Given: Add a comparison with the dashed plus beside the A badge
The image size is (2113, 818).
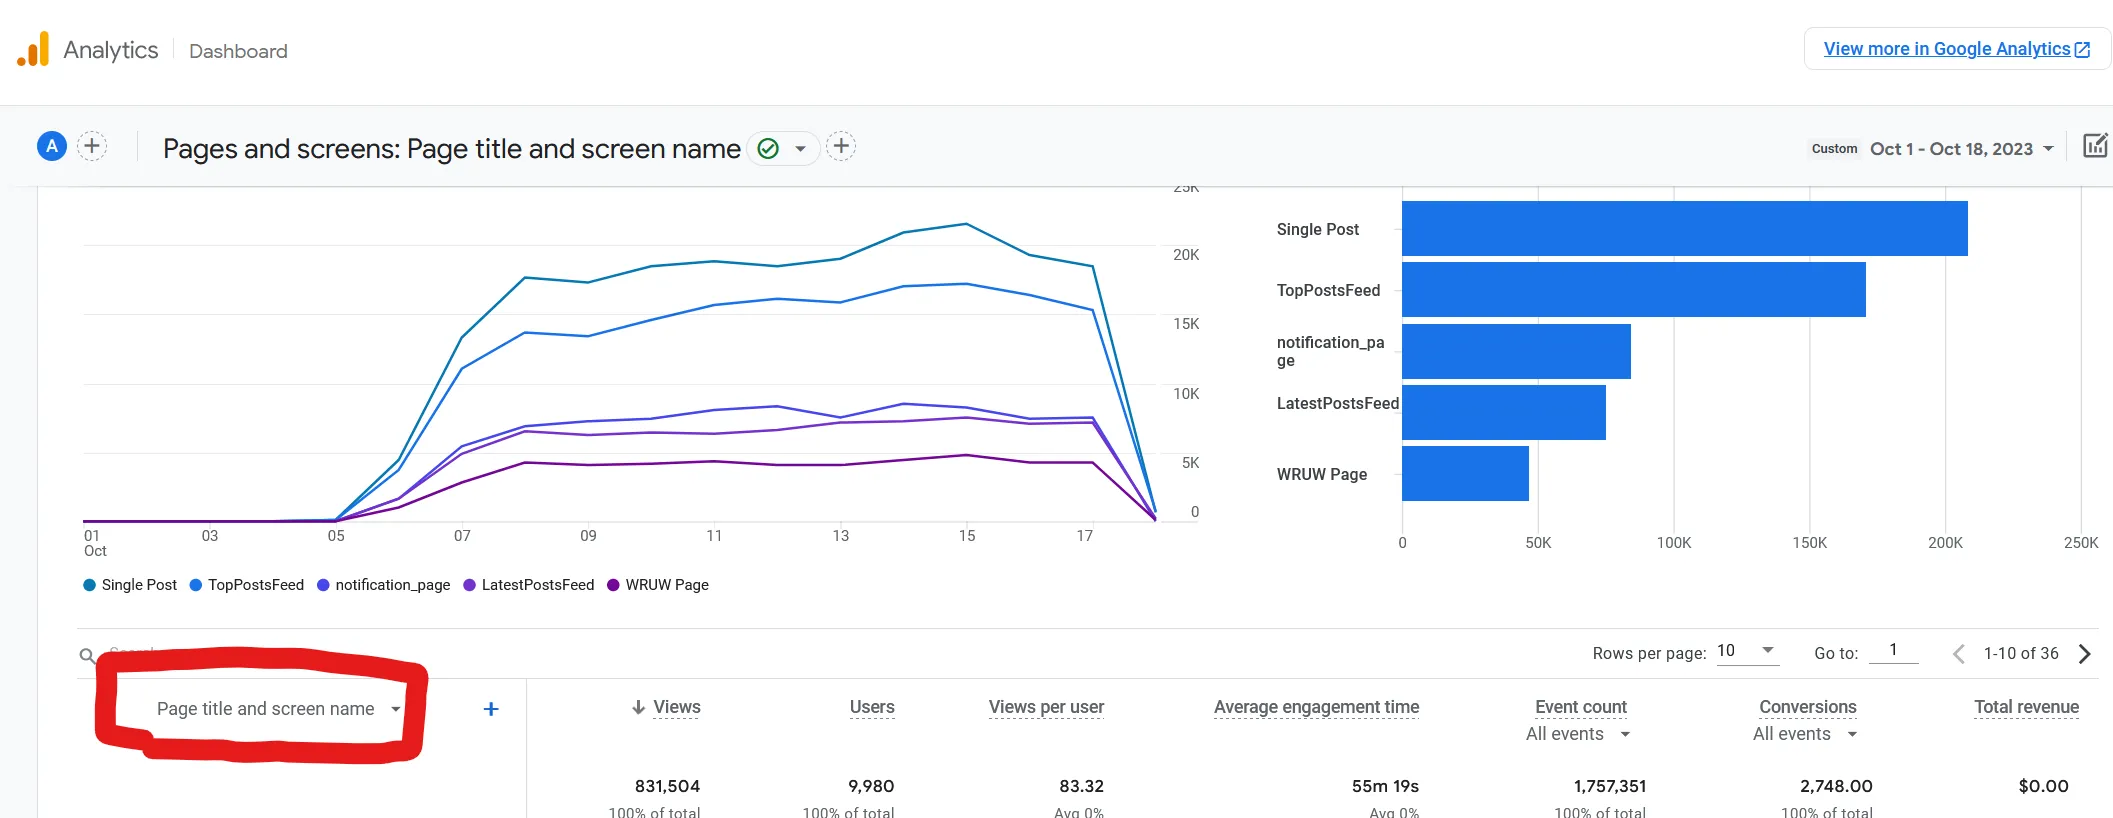Looking at the screenshot, I should pyautogui.click(x=92, y=146).
